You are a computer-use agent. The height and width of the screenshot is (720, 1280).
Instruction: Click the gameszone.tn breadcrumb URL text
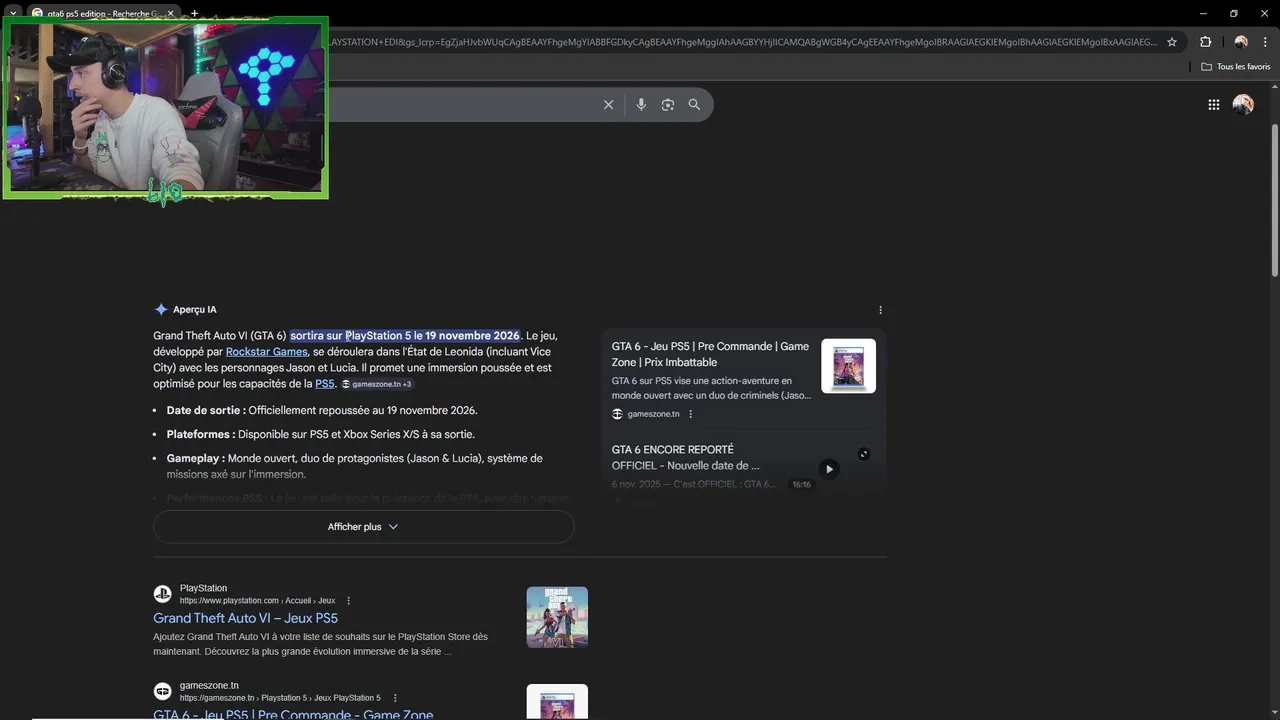point(280,698)
